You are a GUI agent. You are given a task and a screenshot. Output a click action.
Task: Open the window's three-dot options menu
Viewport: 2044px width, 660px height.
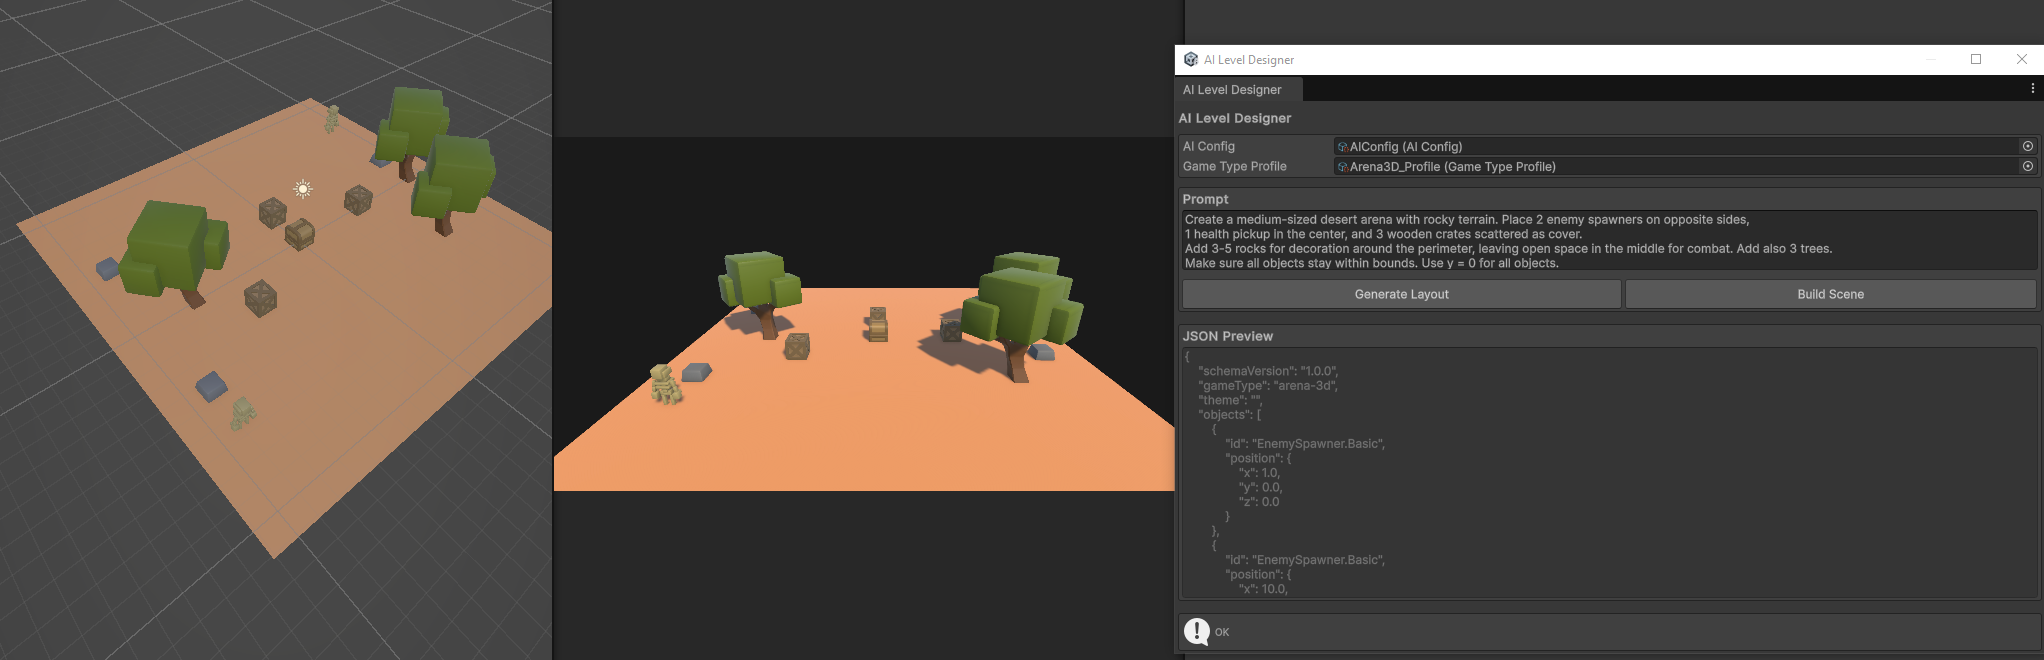(2032, 89)
